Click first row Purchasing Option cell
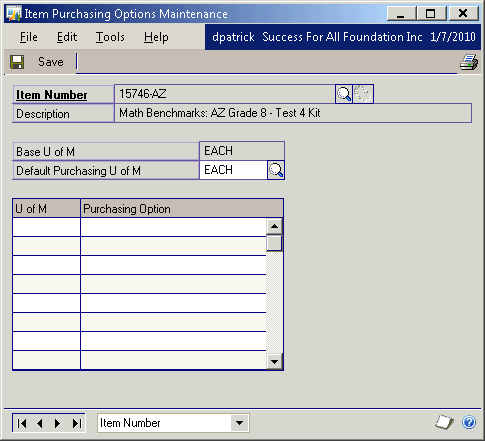 (173, 227)
